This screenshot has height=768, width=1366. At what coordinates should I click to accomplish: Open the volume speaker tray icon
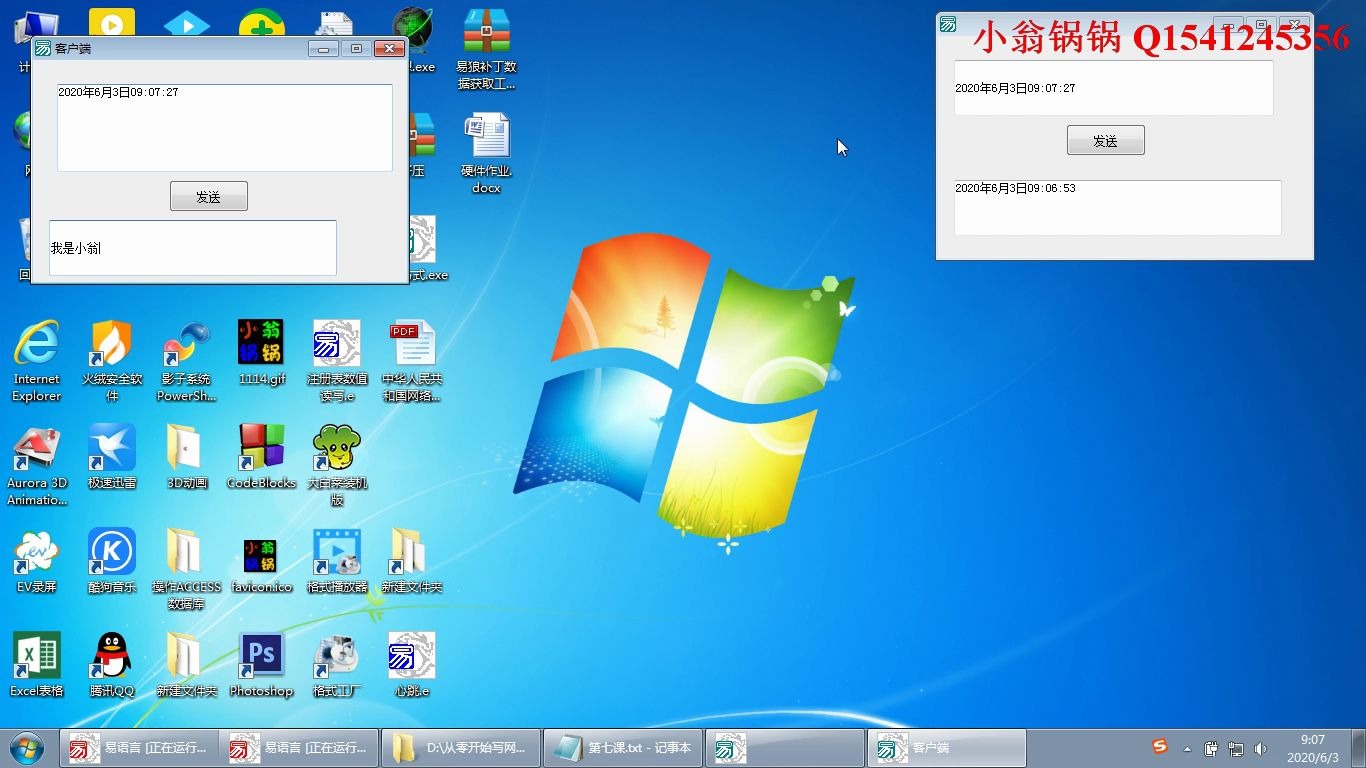pyautogui.click(x=1260, y=748)
